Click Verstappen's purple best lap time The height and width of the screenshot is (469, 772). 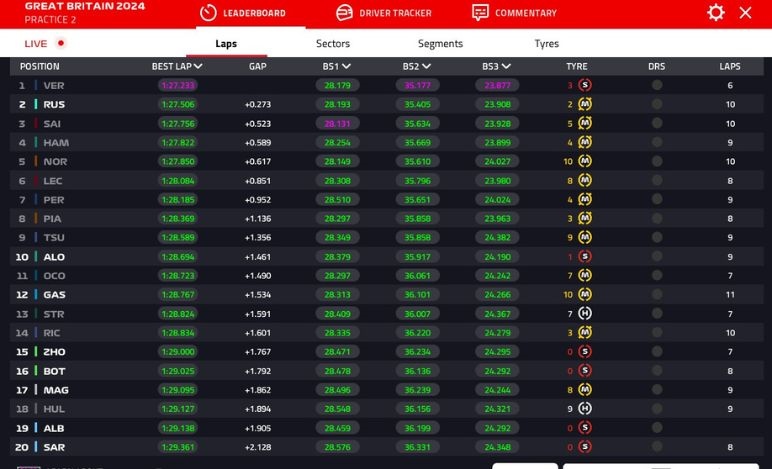point(177,86)
